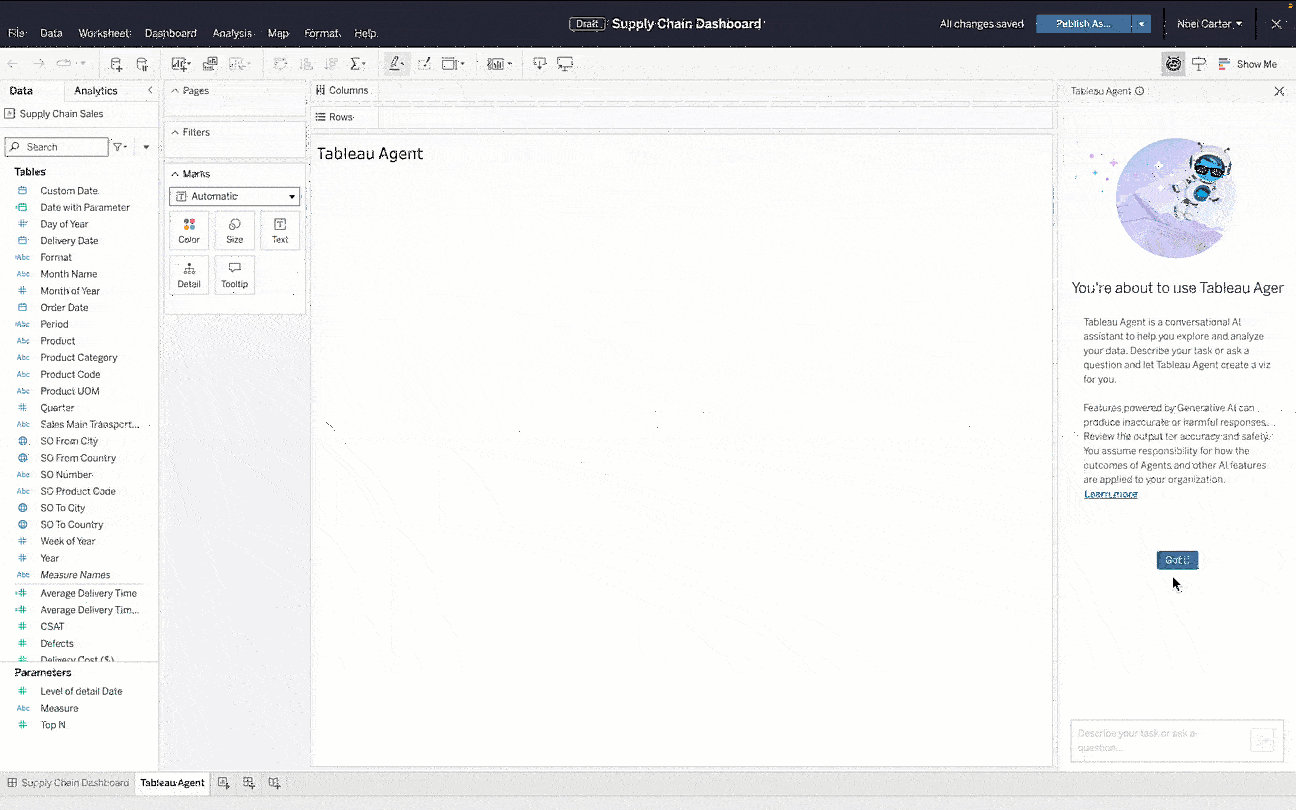Open the Analysis menu
This screenshot has height=810, width=1296.
[232, 33]
